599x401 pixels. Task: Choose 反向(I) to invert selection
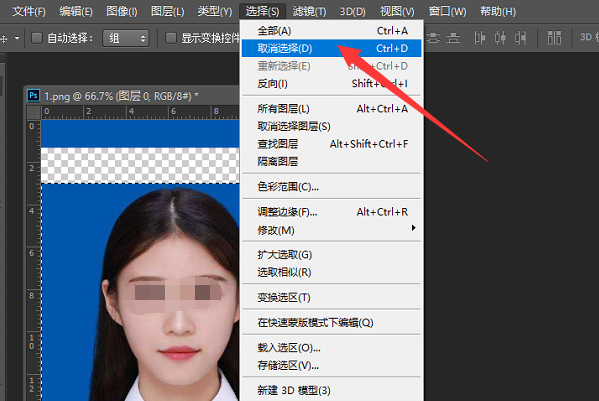332,83
